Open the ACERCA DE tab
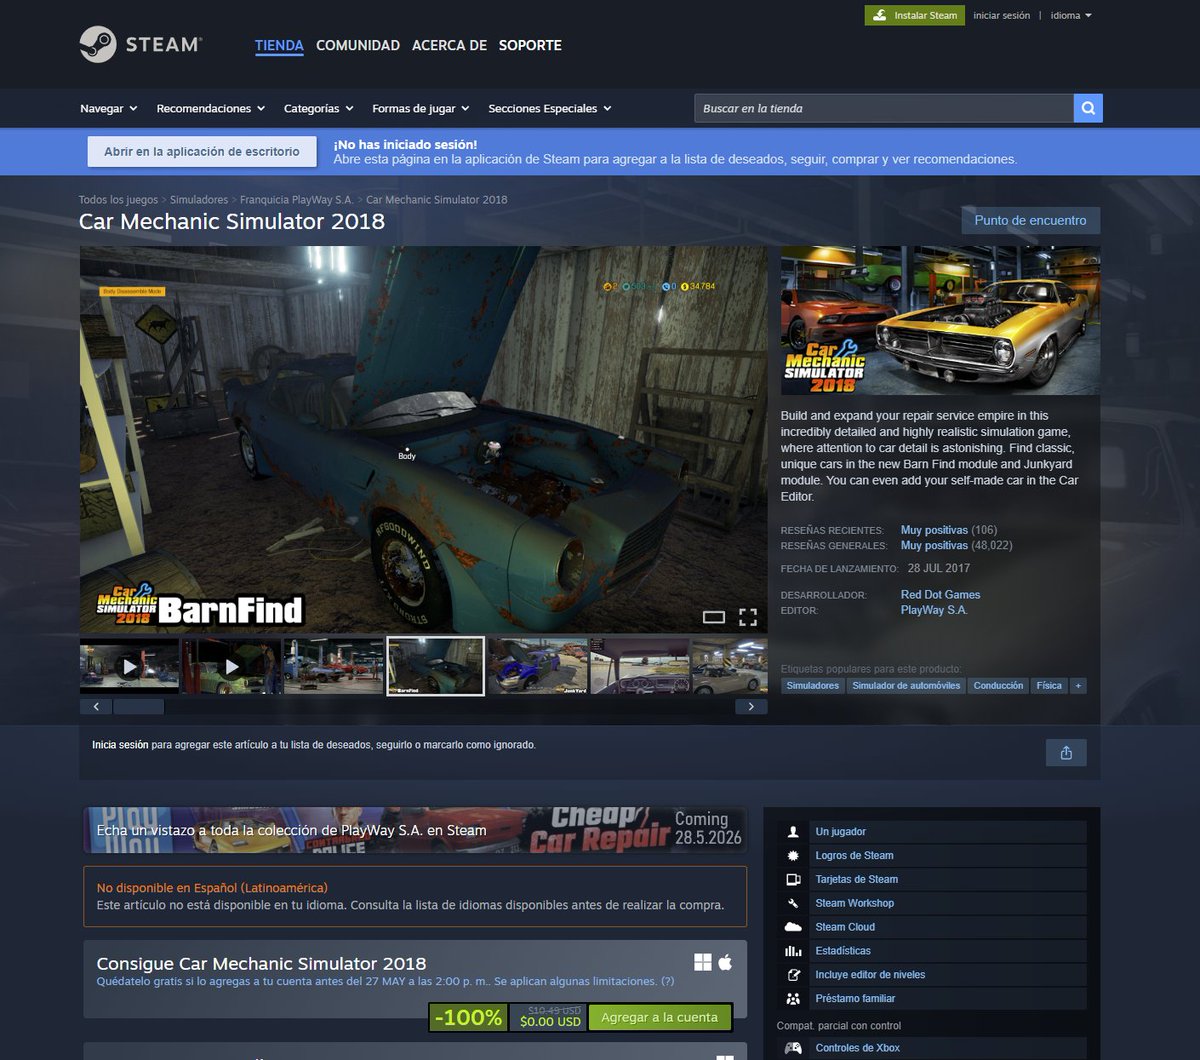The image size is (1200, 1060). pos(449,45)
